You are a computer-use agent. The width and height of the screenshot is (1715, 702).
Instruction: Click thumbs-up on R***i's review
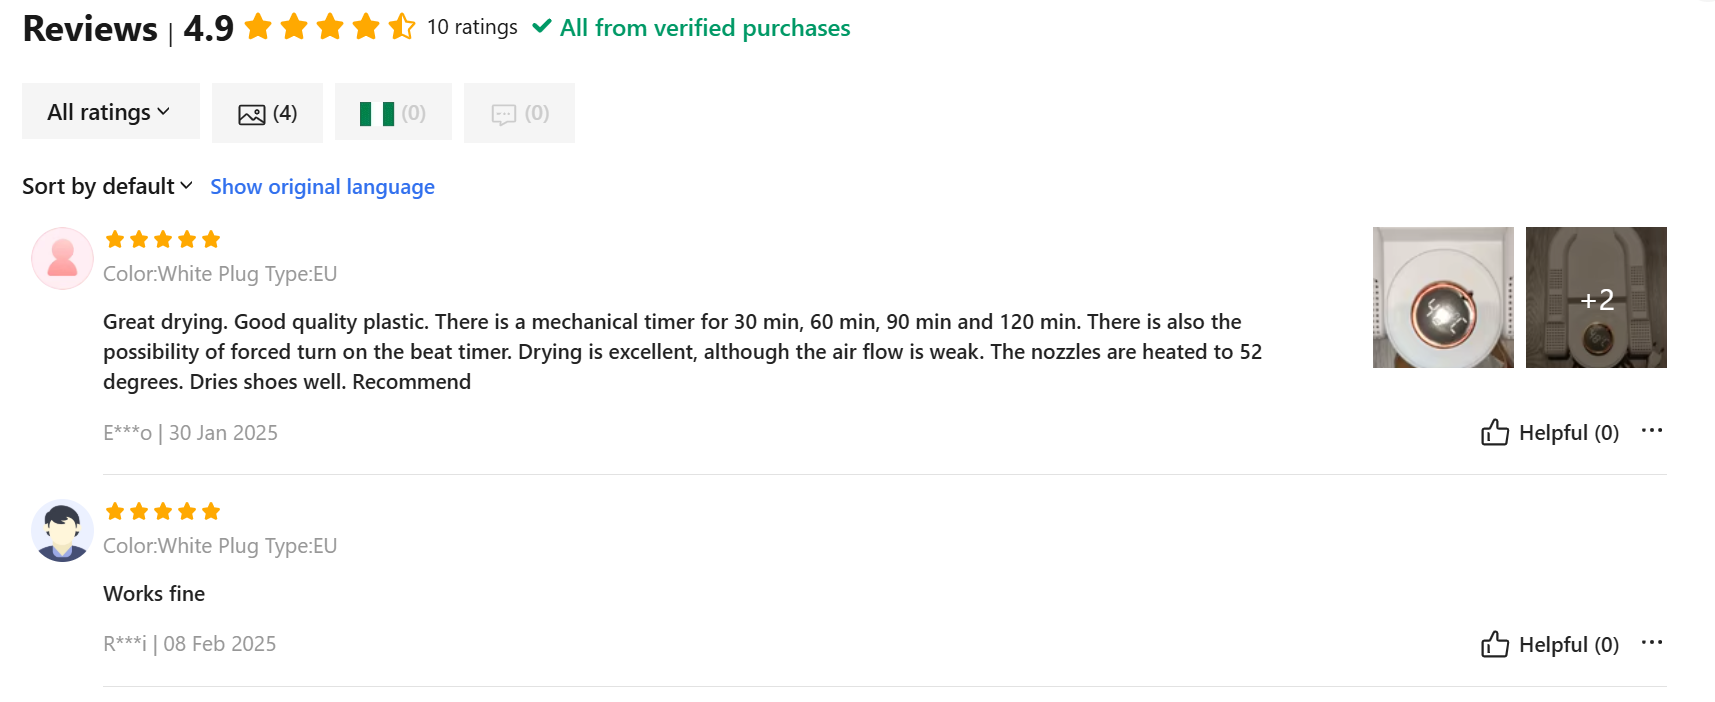(x=1495, y=644)
